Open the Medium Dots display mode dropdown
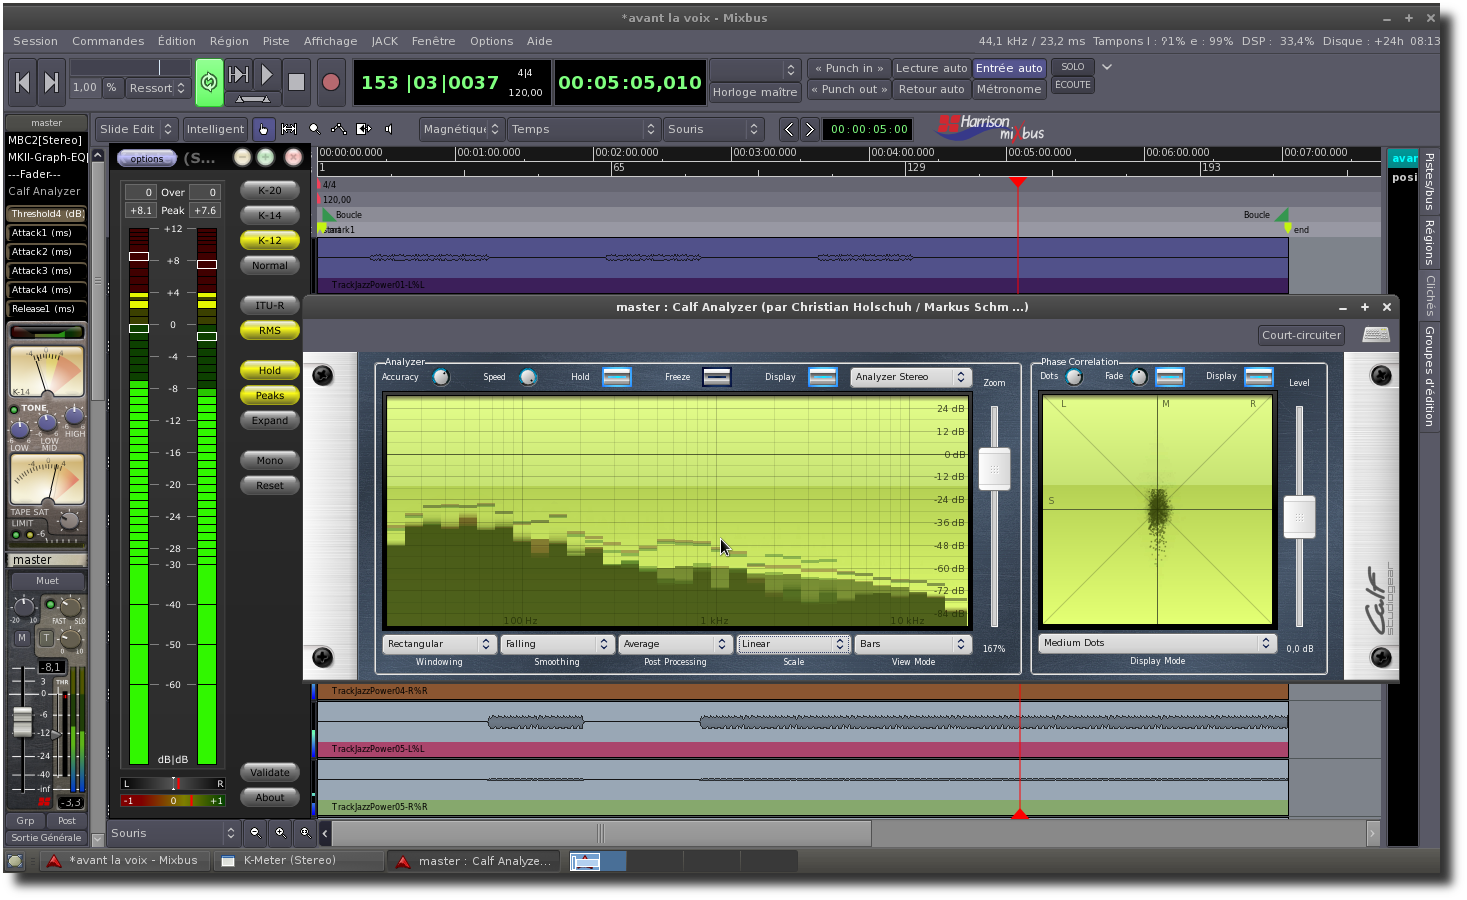Viewport: 1467px width, 900px height. pyautogui.click(x=1156, y=643)
